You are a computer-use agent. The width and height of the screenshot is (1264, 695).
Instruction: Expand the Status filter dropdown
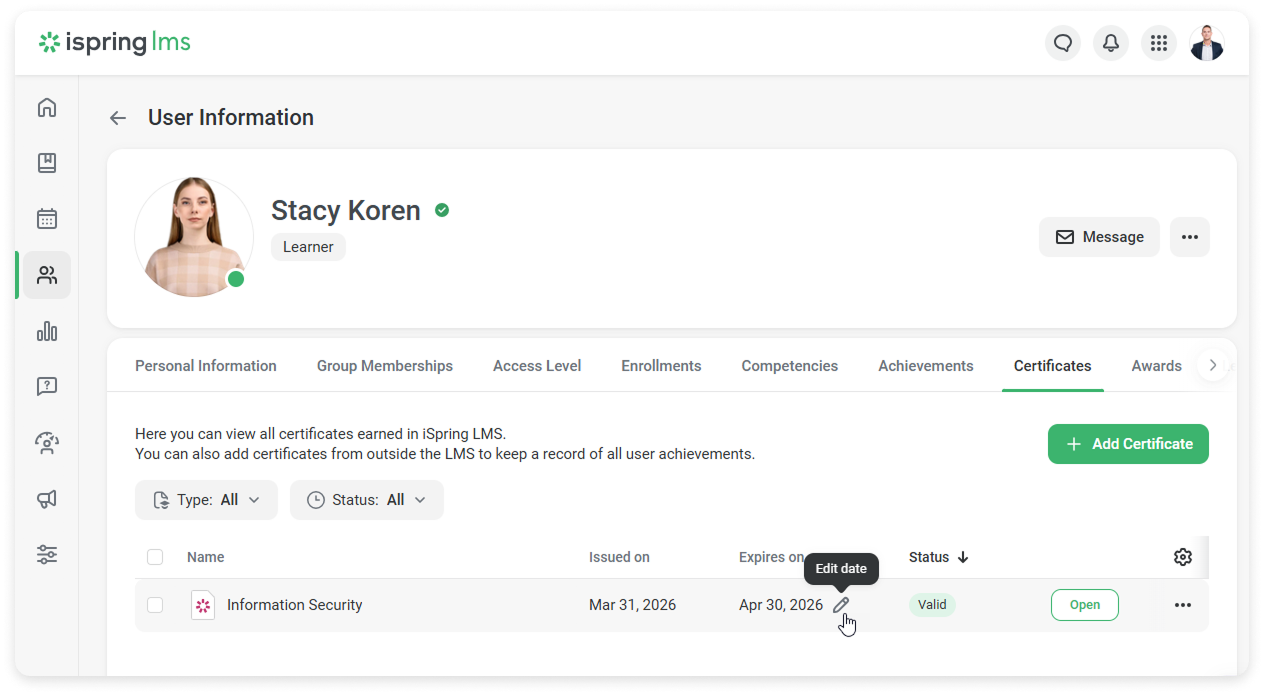pos(366,500)
